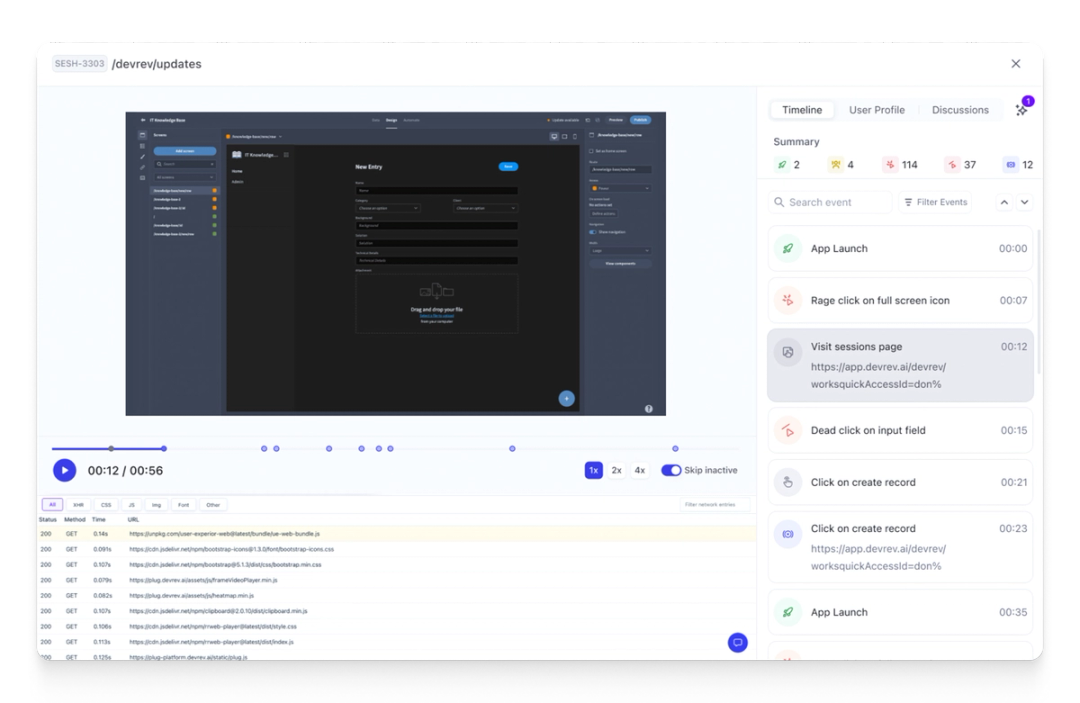Click the page icon for 00:23 create record
The image size is (1080, 703).
click(788, 534)
